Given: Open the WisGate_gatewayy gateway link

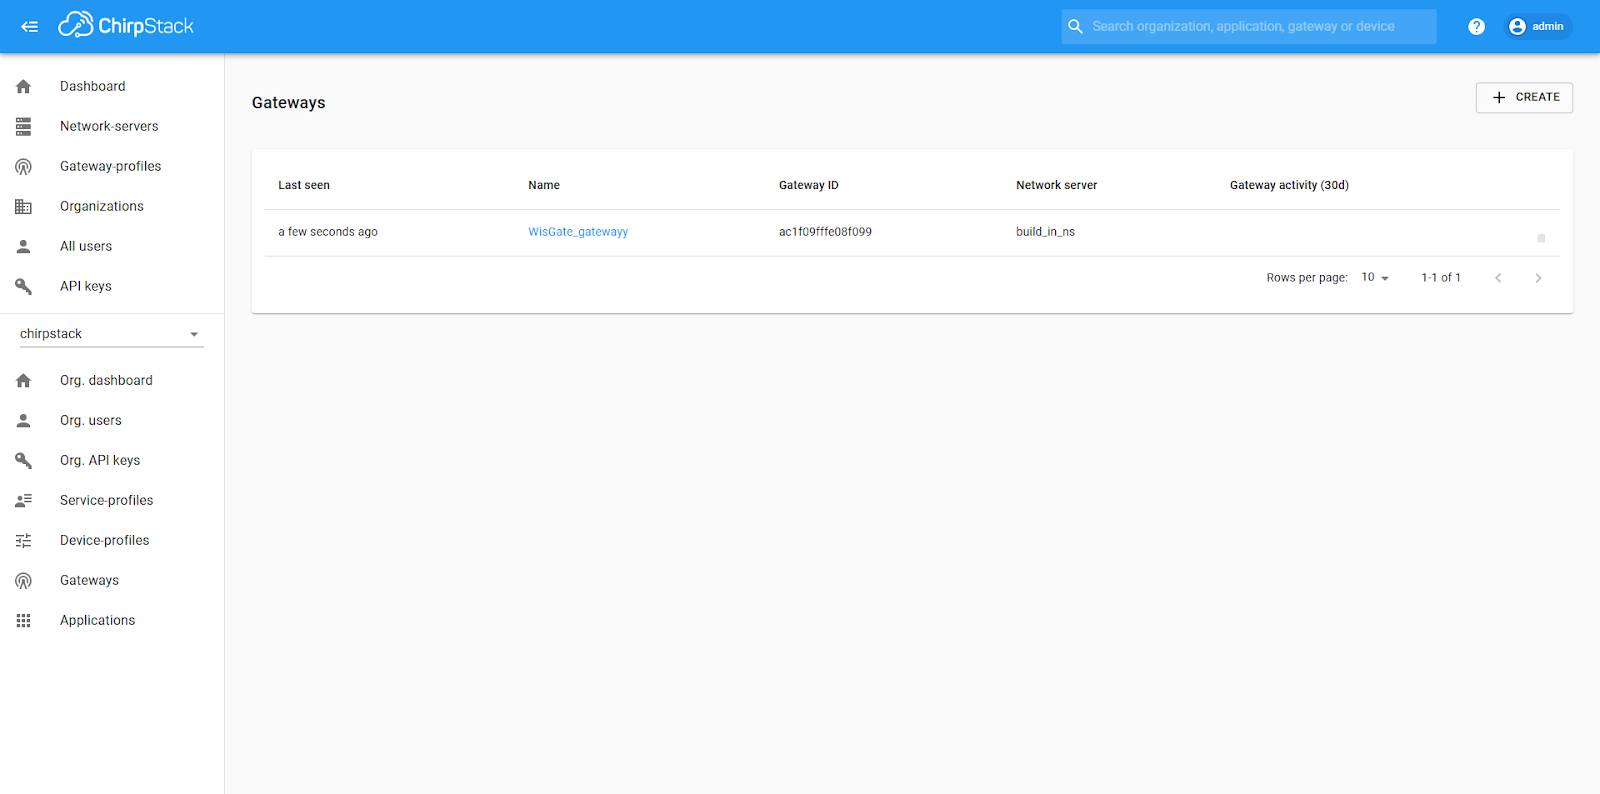Looking at the screenshot, I should coord(578,232).
